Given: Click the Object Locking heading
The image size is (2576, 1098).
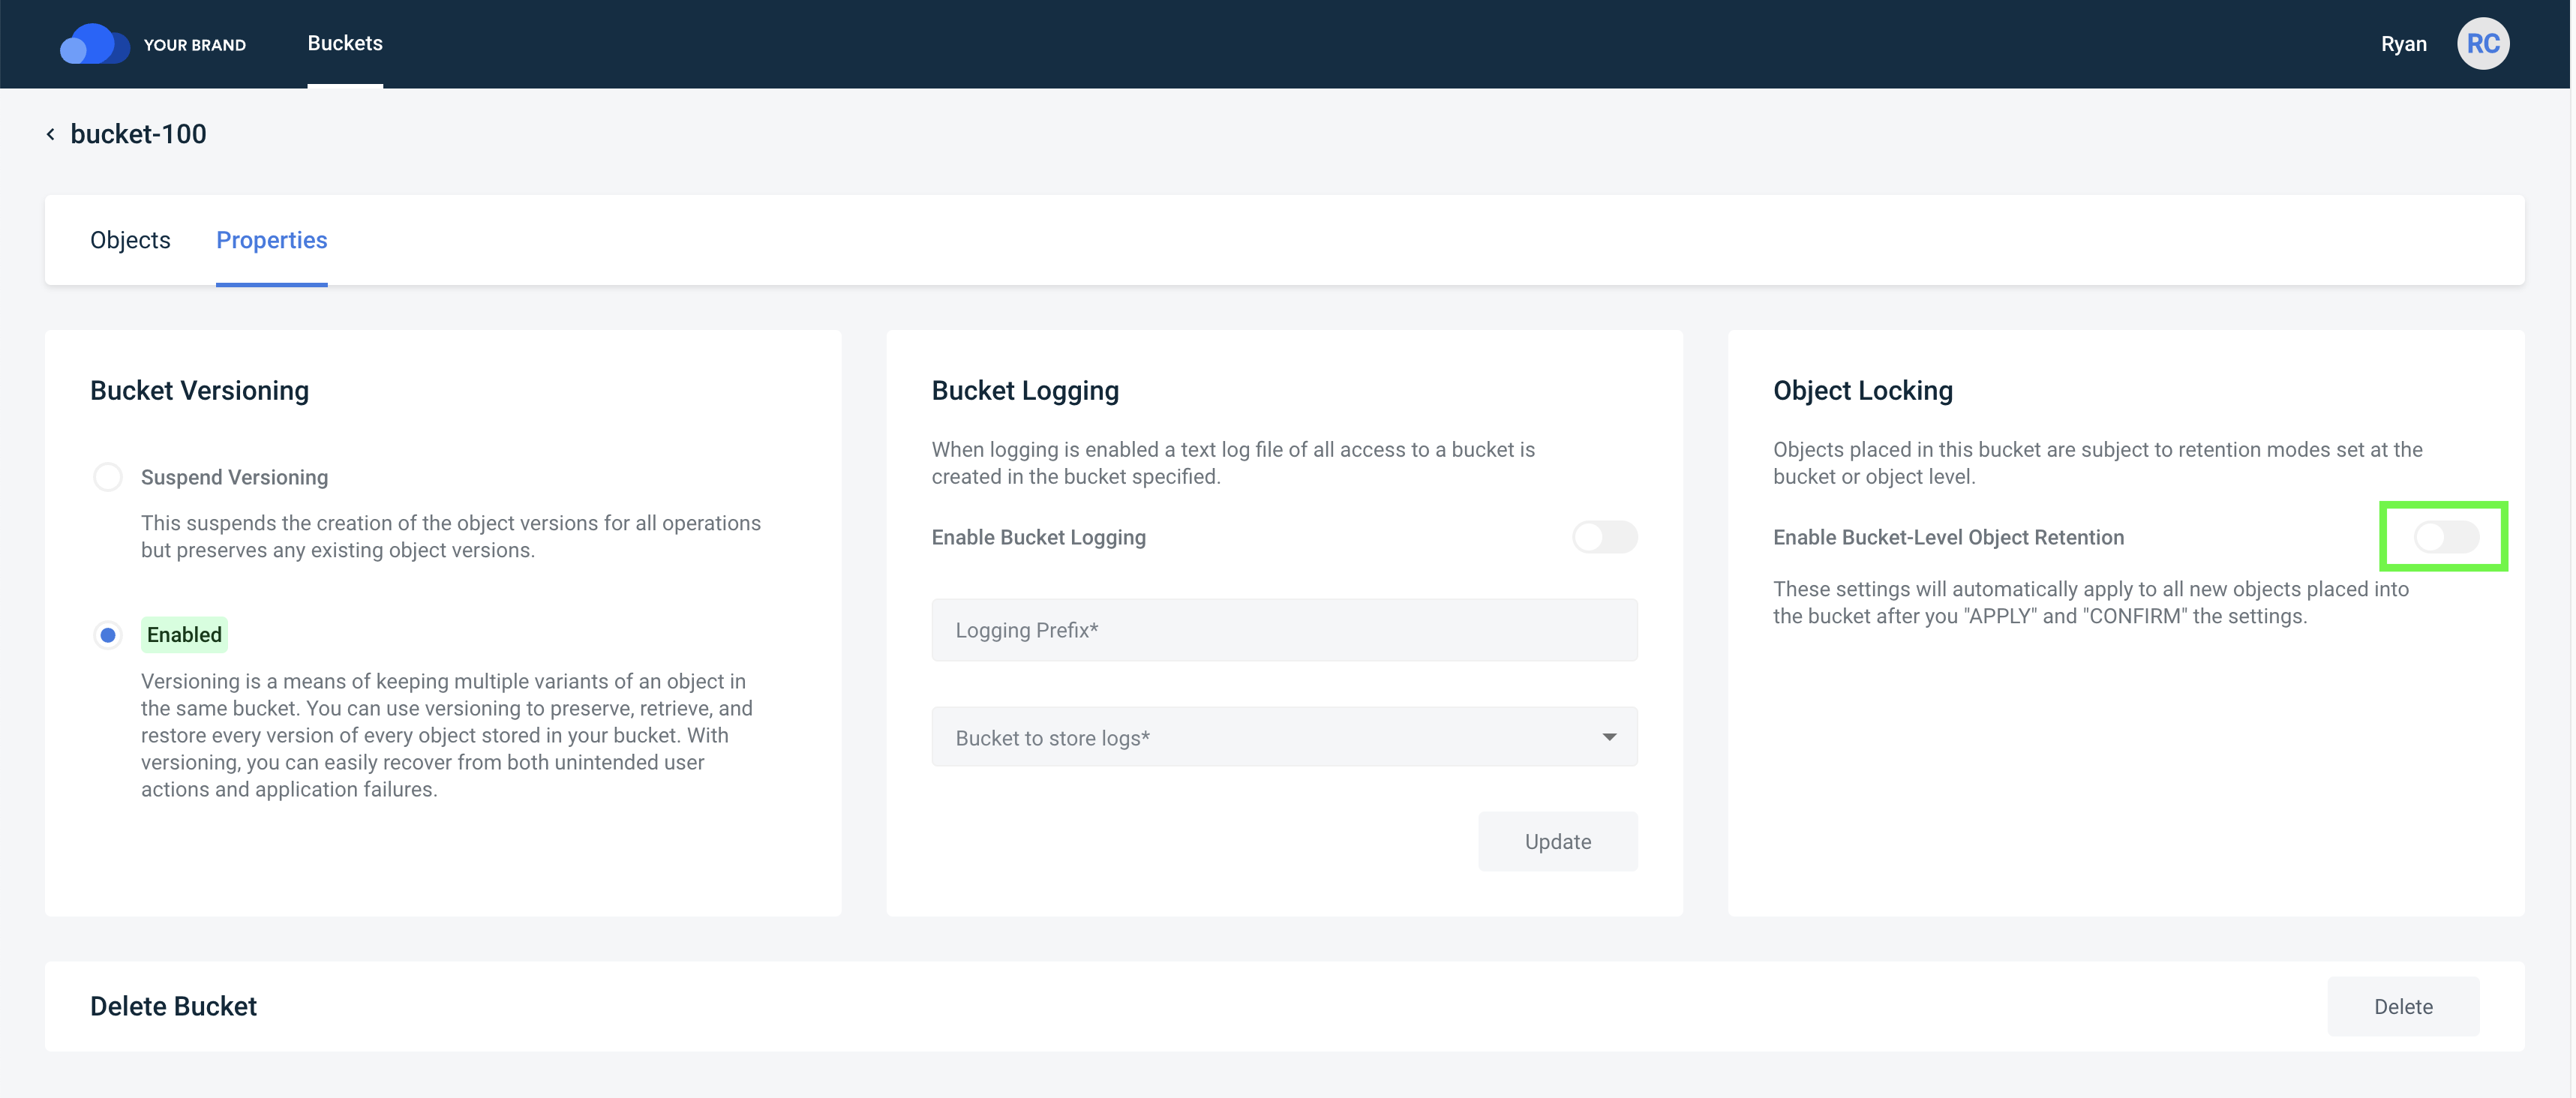Looking at the screenshot, I should click(1862, 390).
